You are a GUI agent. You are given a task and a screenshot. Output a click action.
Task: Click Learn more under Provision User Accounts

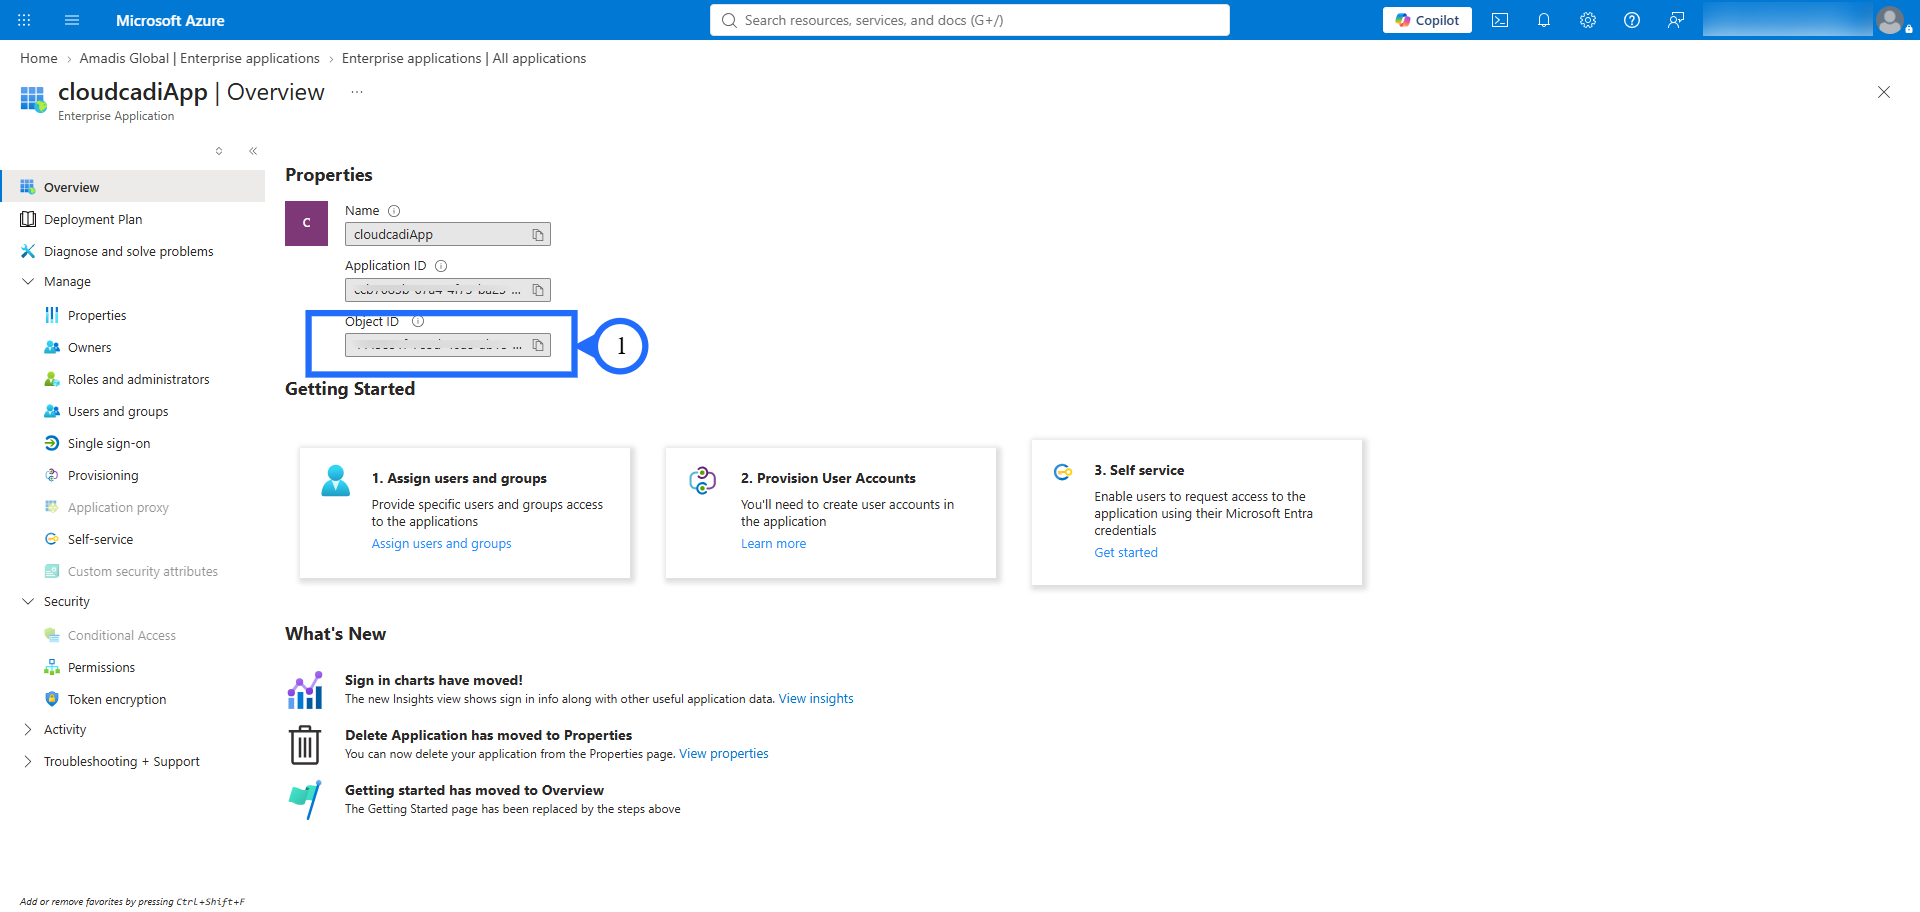773,544
